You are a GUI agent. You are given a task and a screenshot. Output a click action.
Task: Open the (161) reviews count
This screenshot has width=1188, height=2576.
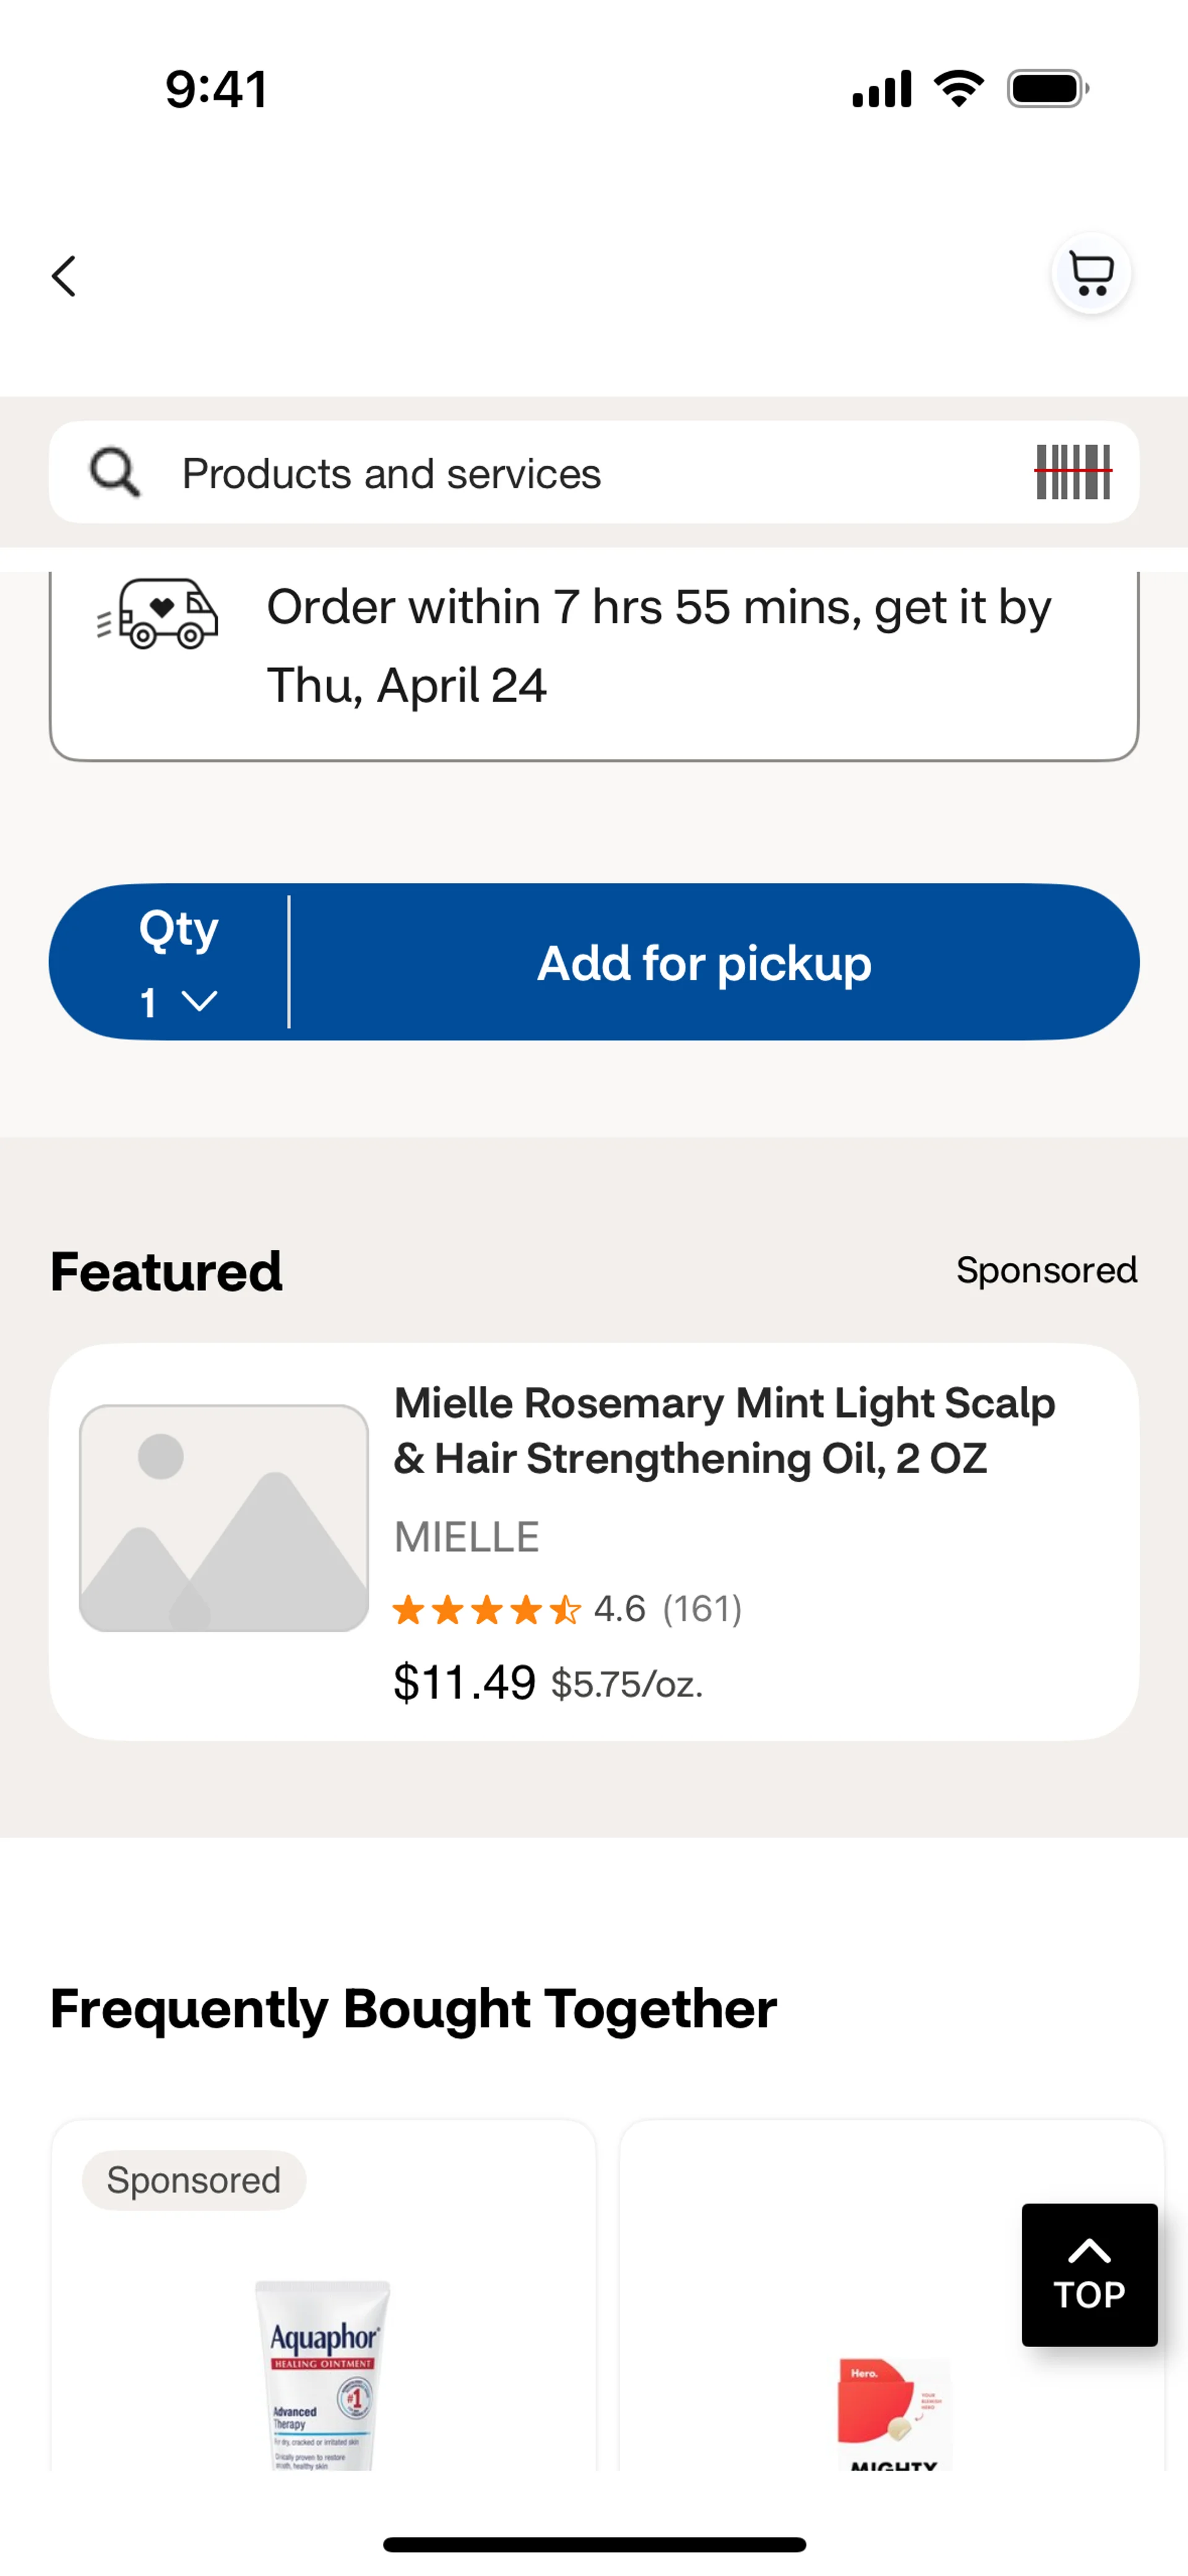(702, 1609)
